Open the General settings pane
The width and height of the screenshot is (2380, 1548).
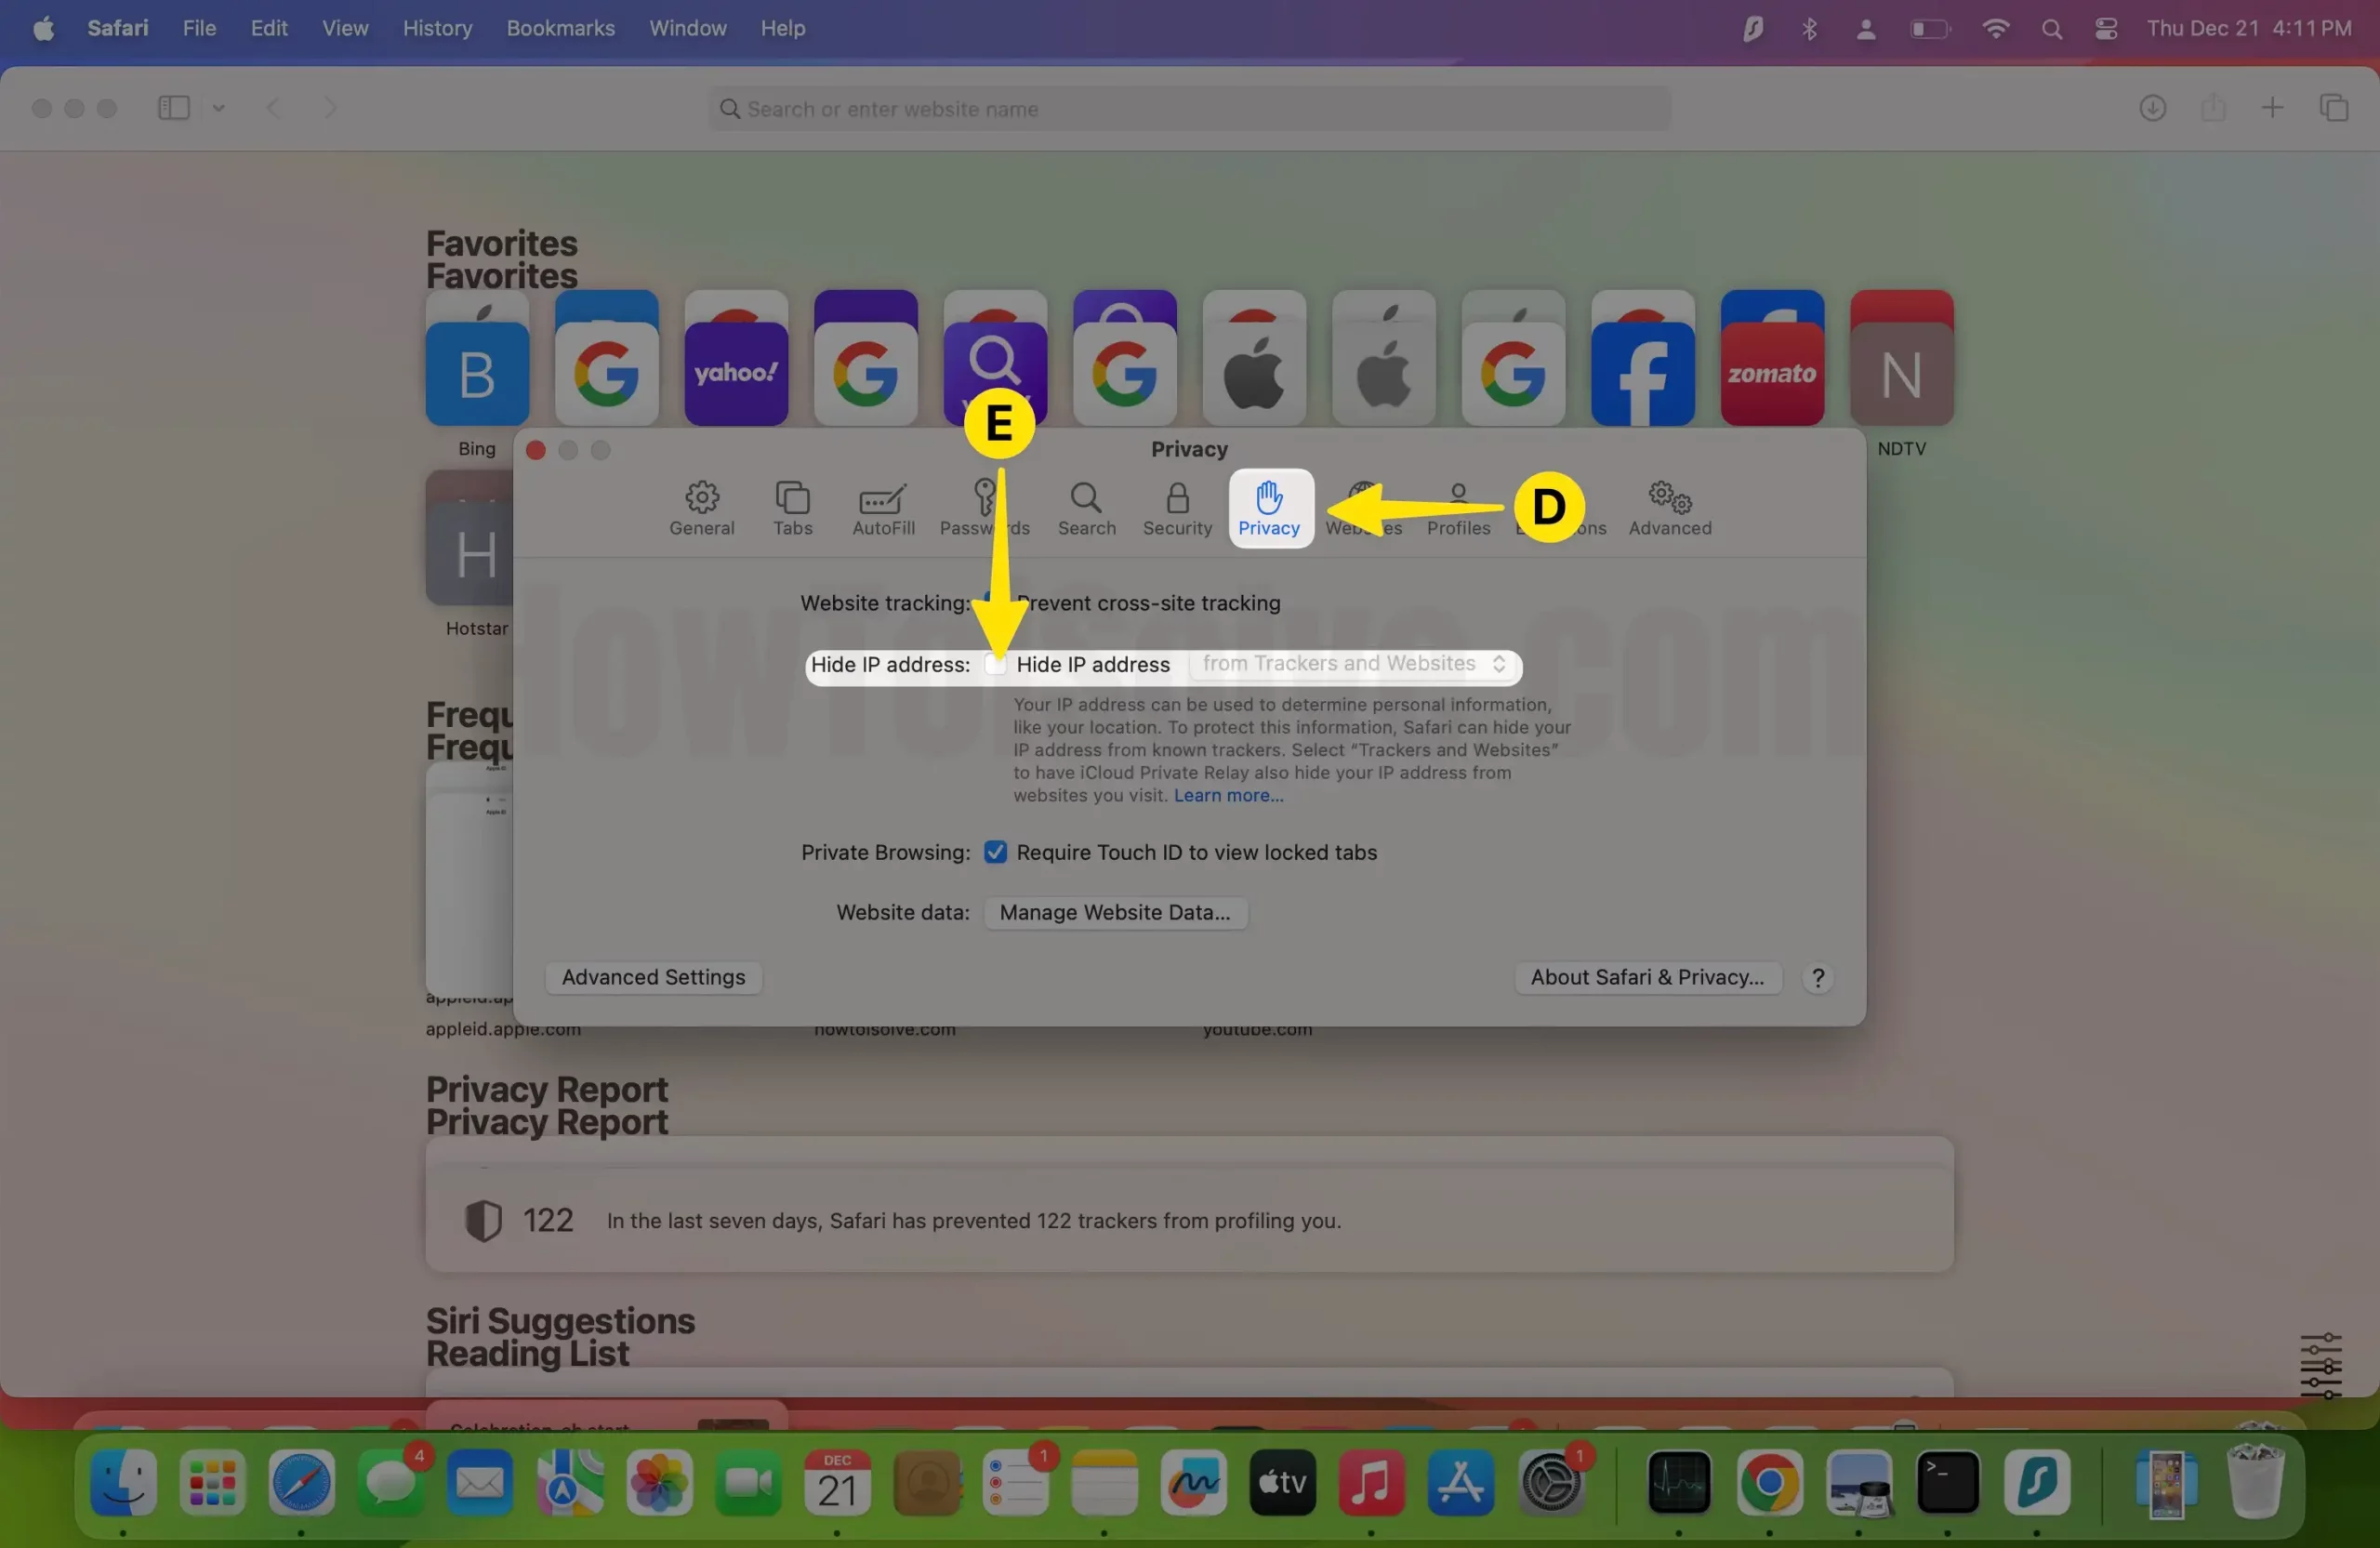[x=701, y=508]
